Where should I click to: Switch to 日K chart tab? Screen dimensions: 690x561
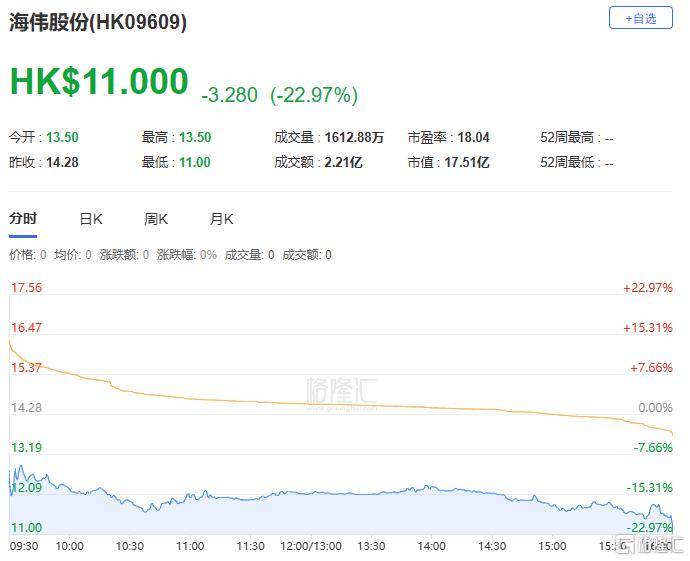pos(91,219)
